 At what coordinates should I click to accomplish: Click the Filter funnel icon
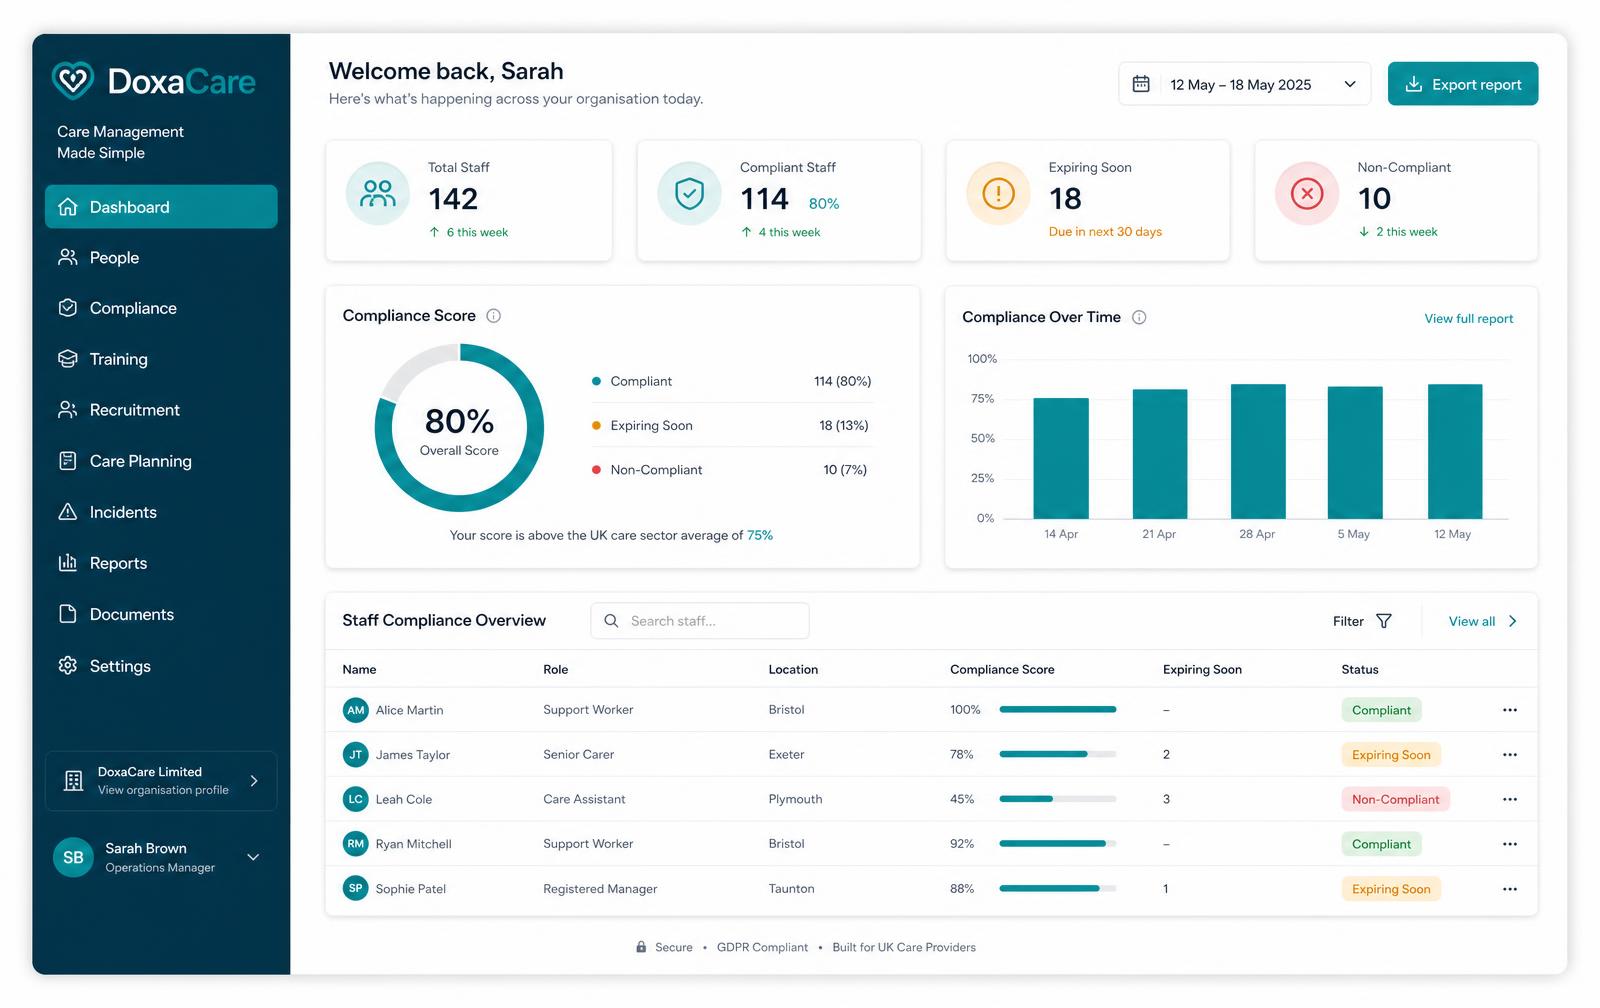point(1384,621)
